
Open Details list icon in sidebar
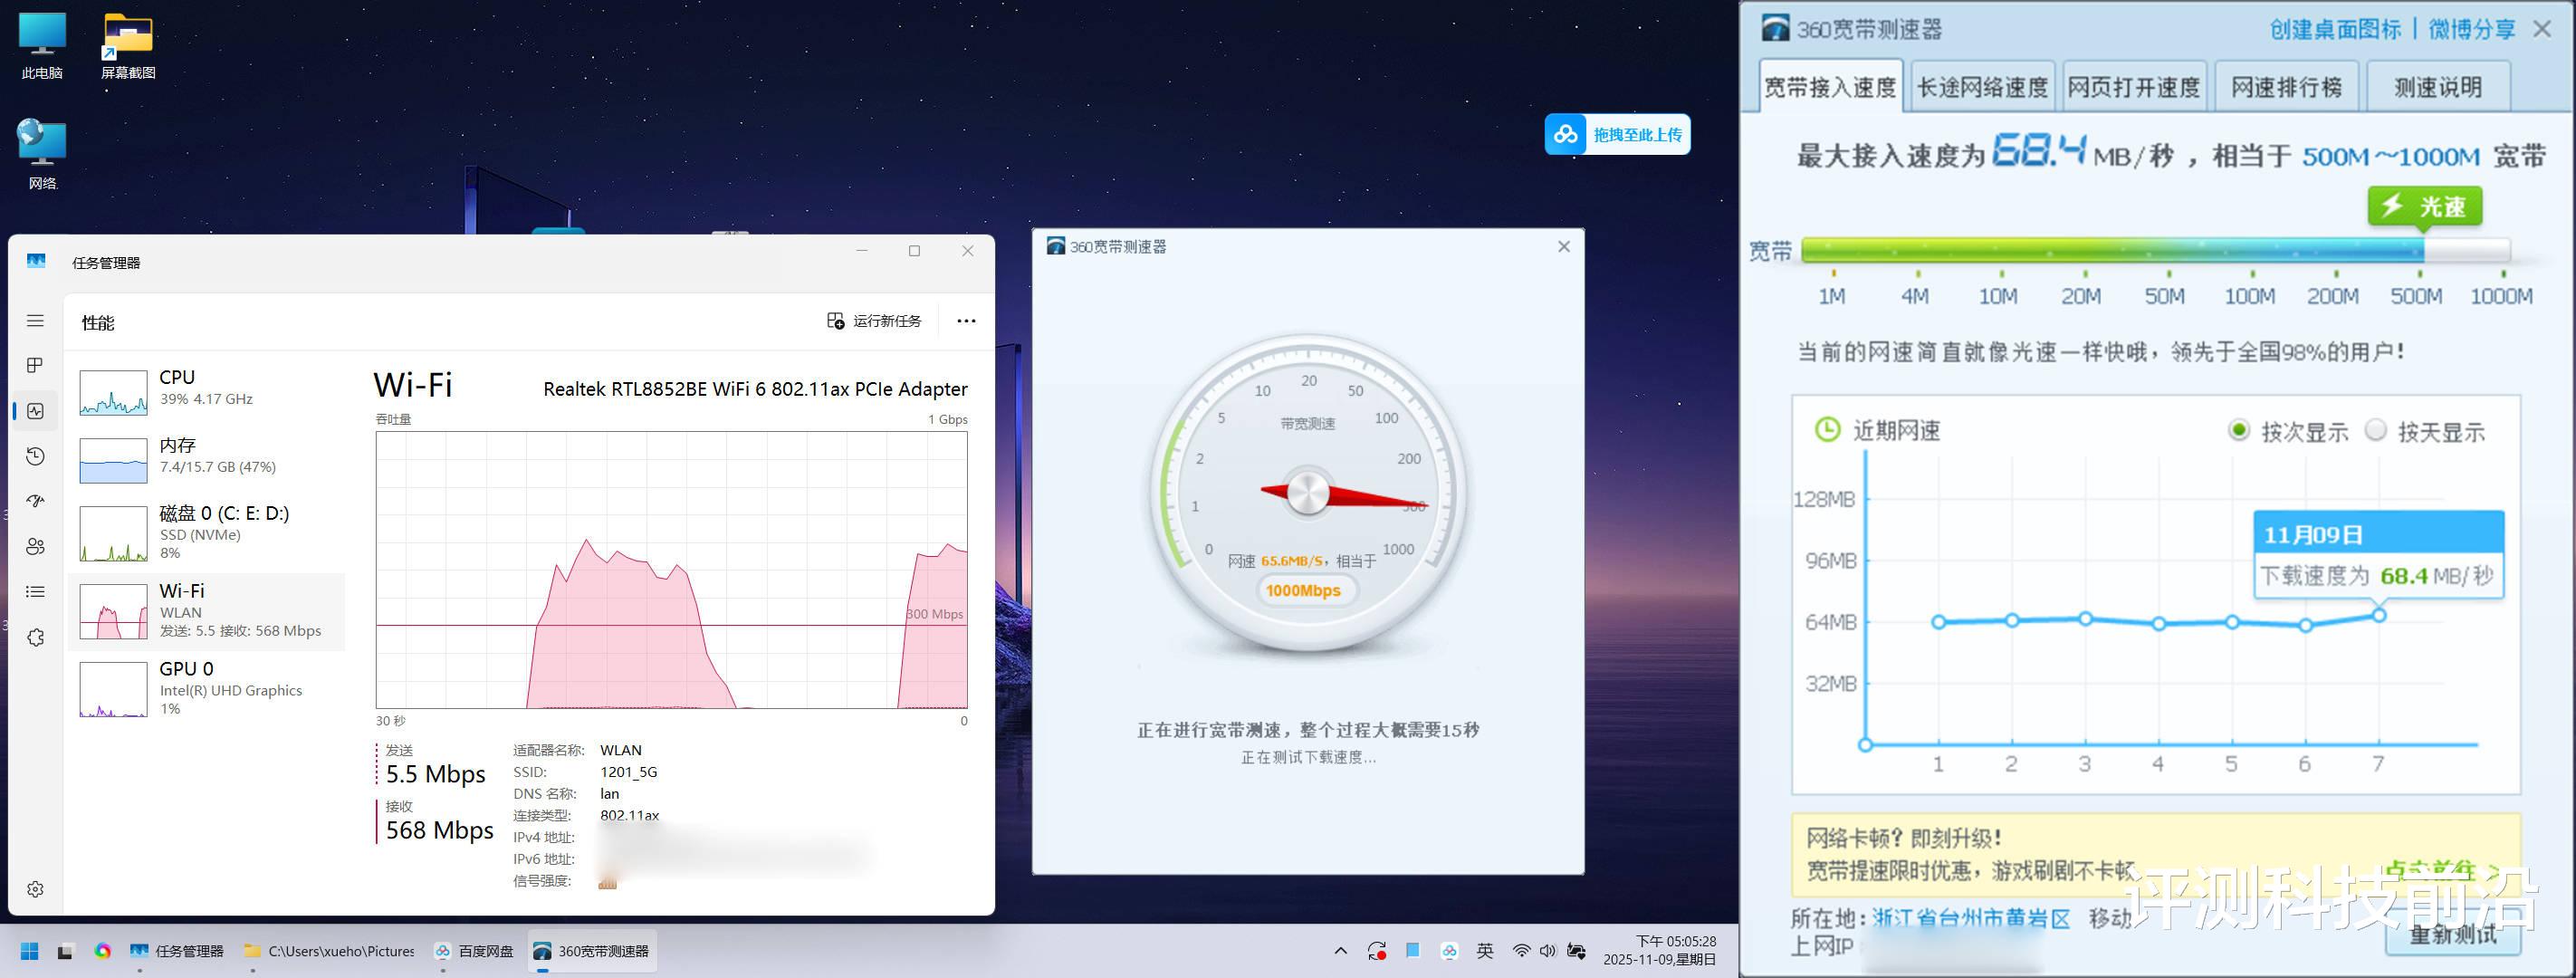coord(35,592)
